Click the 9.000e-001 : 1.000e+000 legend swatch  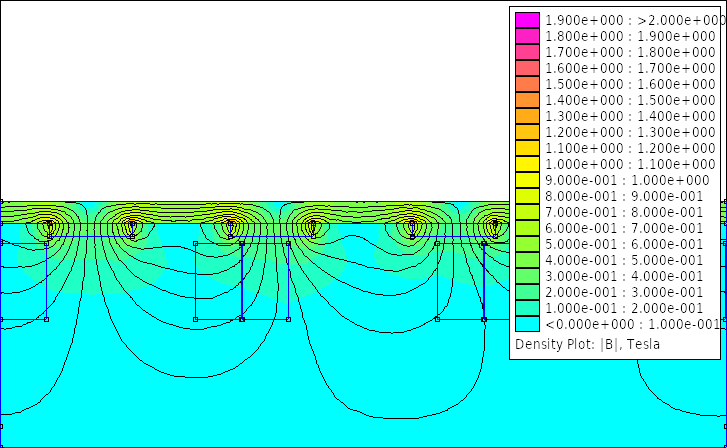tap(527, 180)
